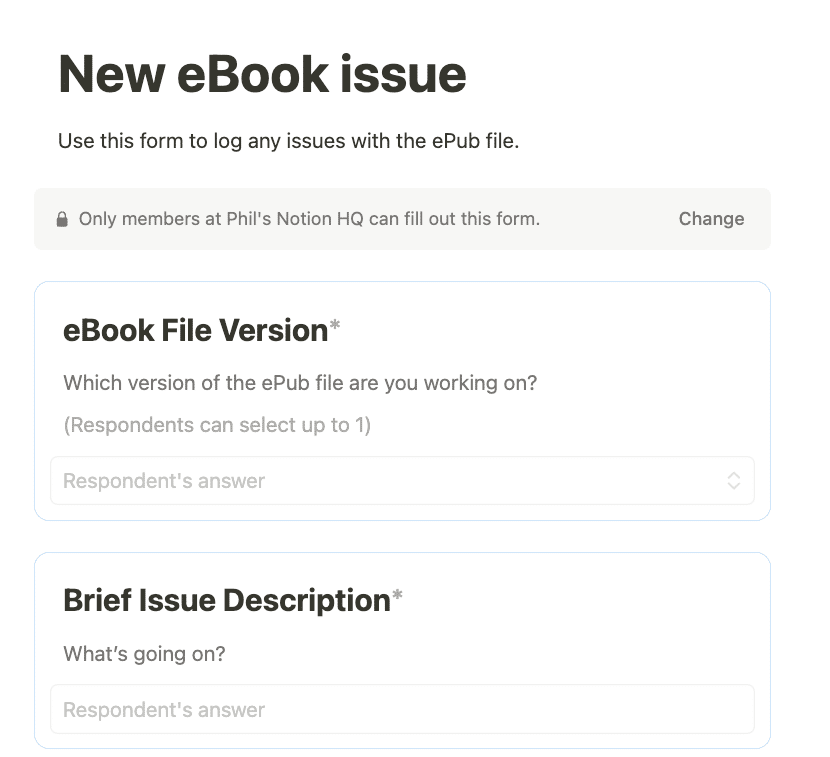Edit the "What's going on?" help text
Viewport: 830px width, 757px height.
pos(144,654)
